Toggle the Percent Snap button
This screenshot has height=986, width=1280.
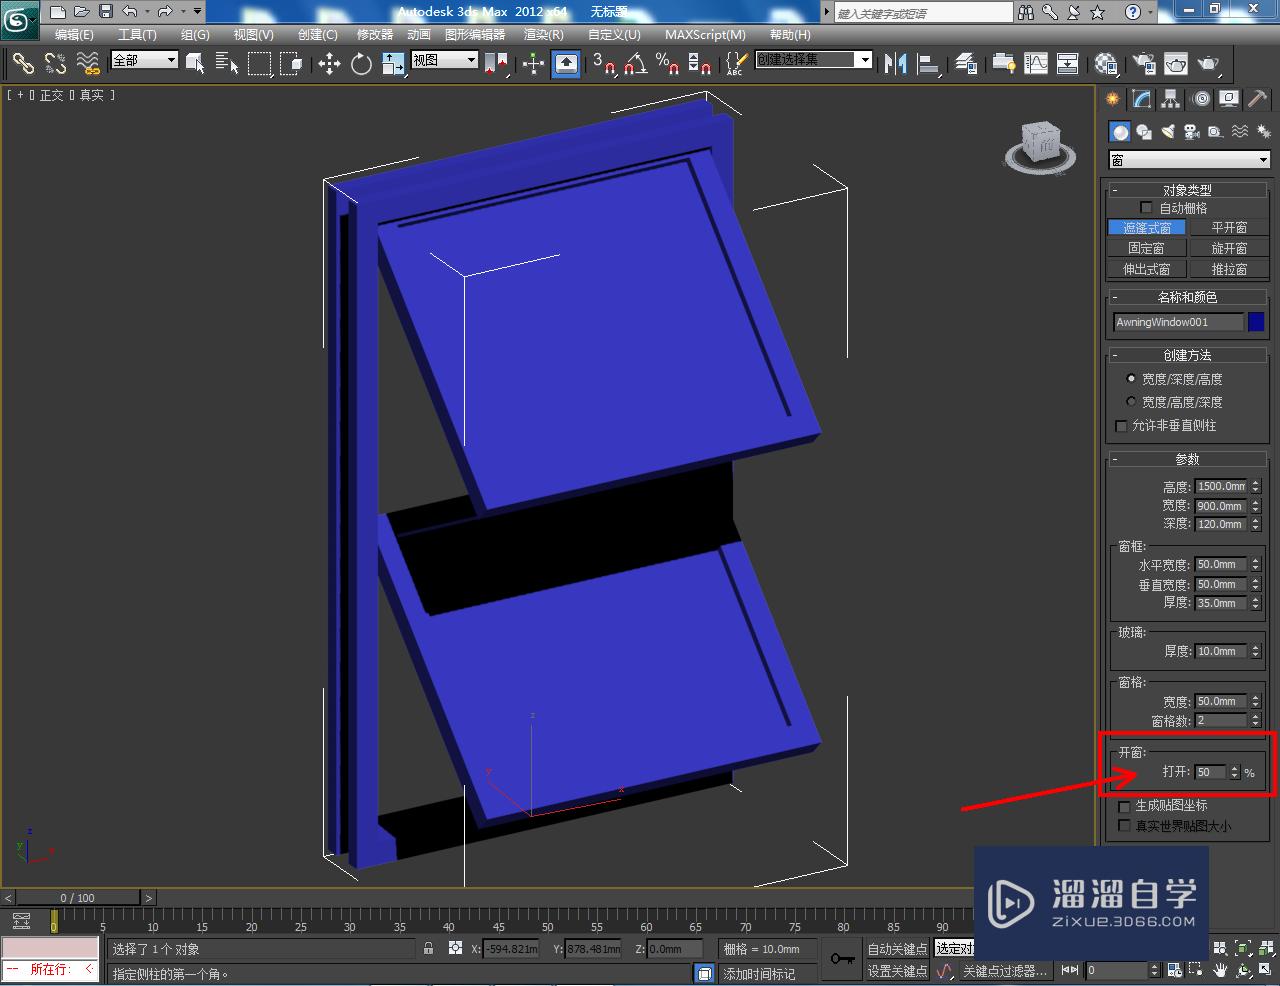(667, 64)
